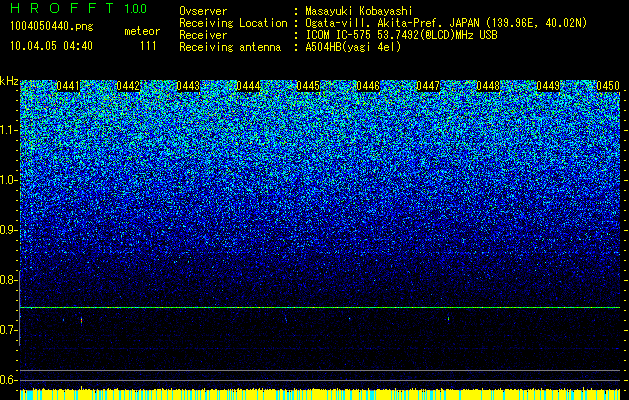The image size is (629, 400).
Task: Click the 0449 time marker
Action: coord(548,86)
